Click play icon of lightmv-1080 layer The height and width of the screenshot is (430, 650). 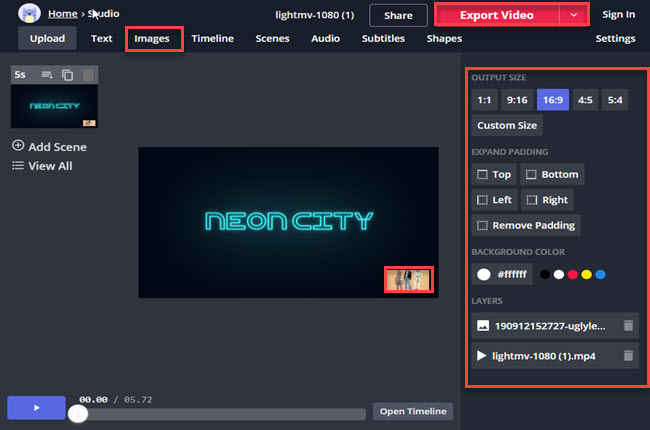(481, 356)
